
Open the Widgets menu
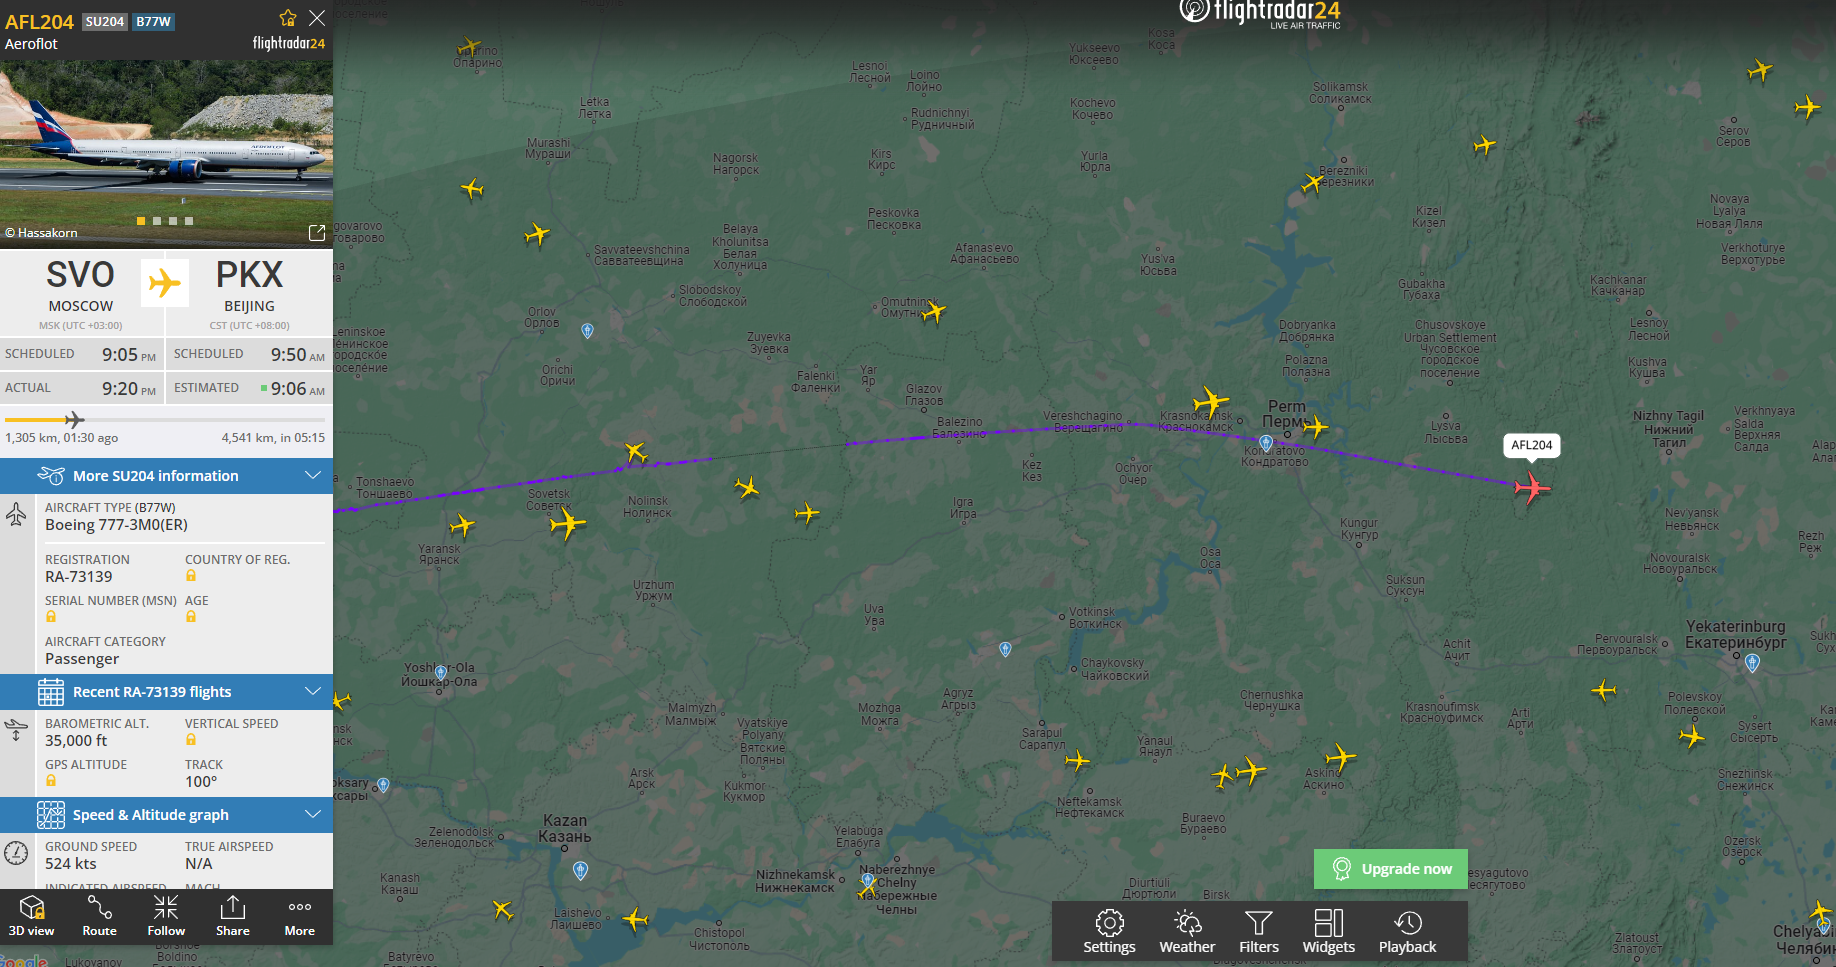tap(1329, 931)
